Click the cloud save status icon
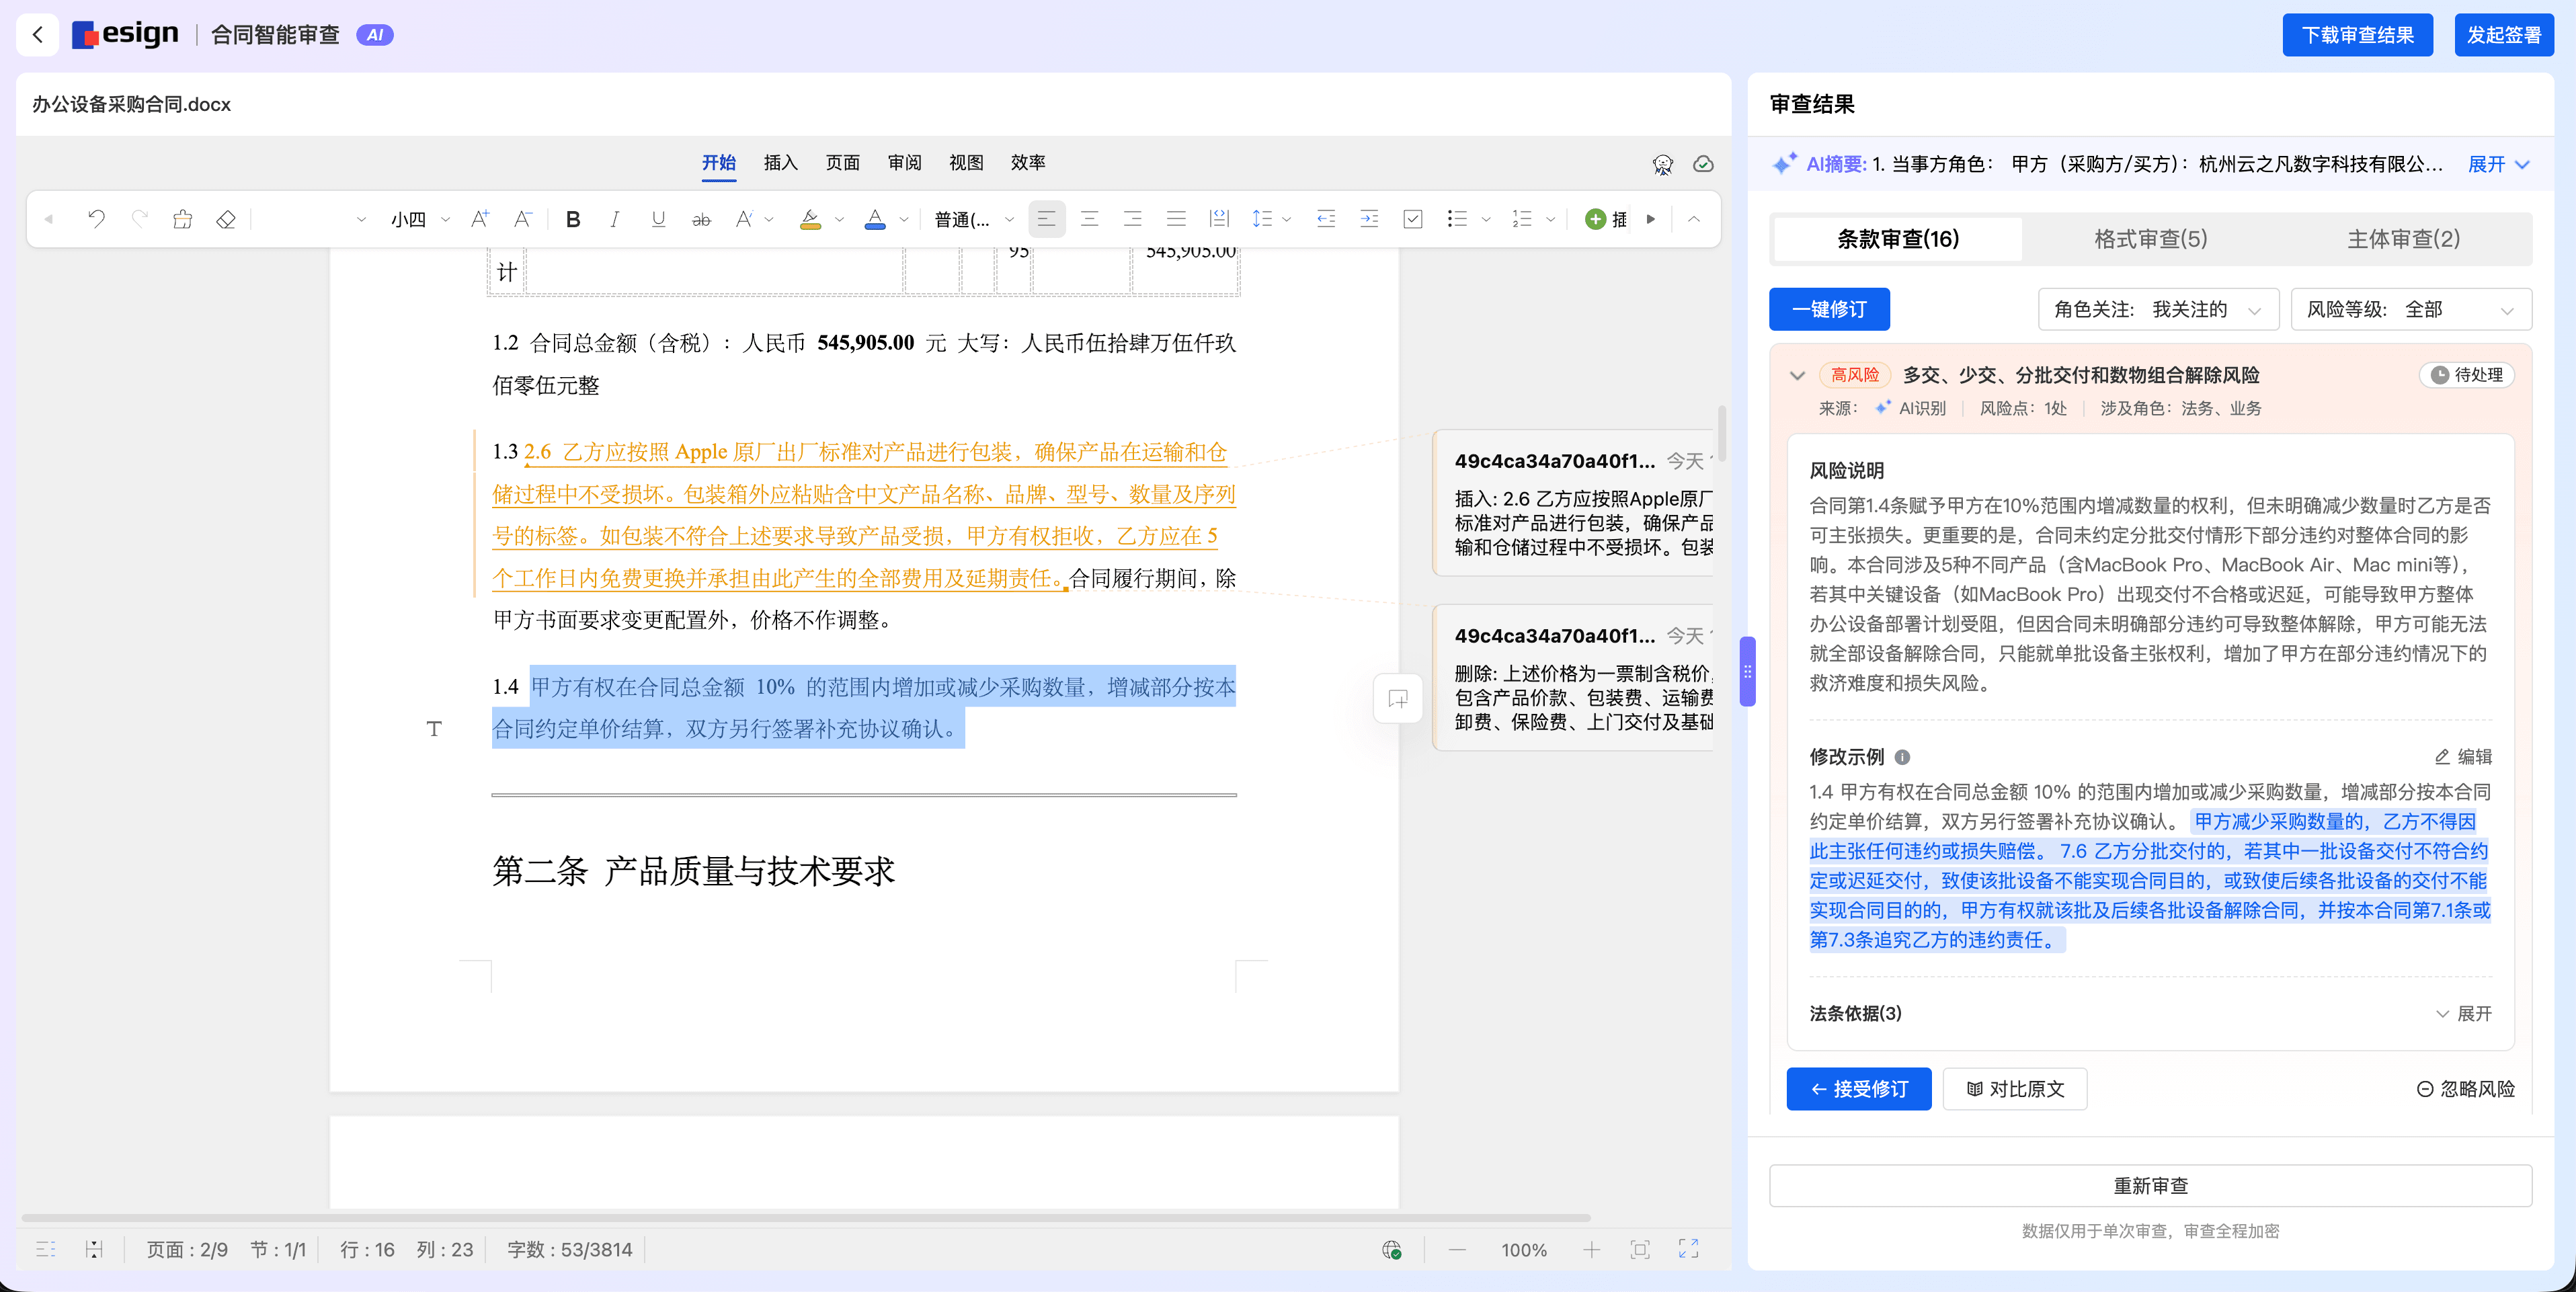Viewport: 2576px width, 1292px height. (1704, 164)
